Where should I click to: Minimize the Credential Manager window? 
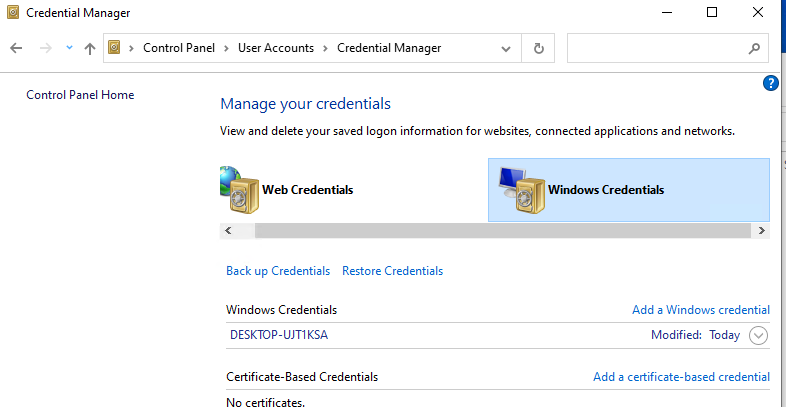[x=666, y=13]
